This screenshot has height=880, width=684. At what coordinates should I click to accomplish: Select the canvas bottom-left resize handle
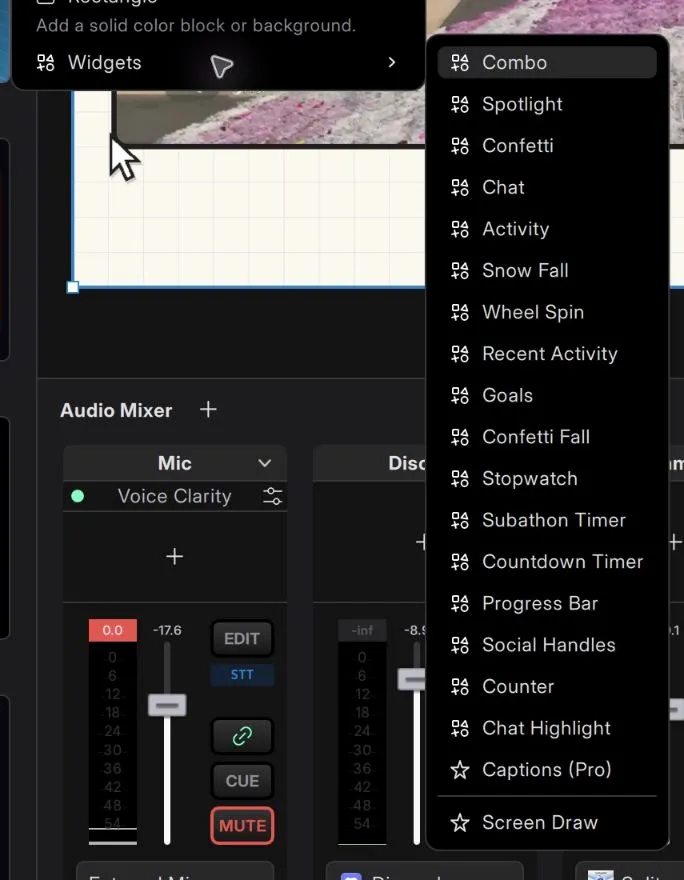[x=72, y=287]
